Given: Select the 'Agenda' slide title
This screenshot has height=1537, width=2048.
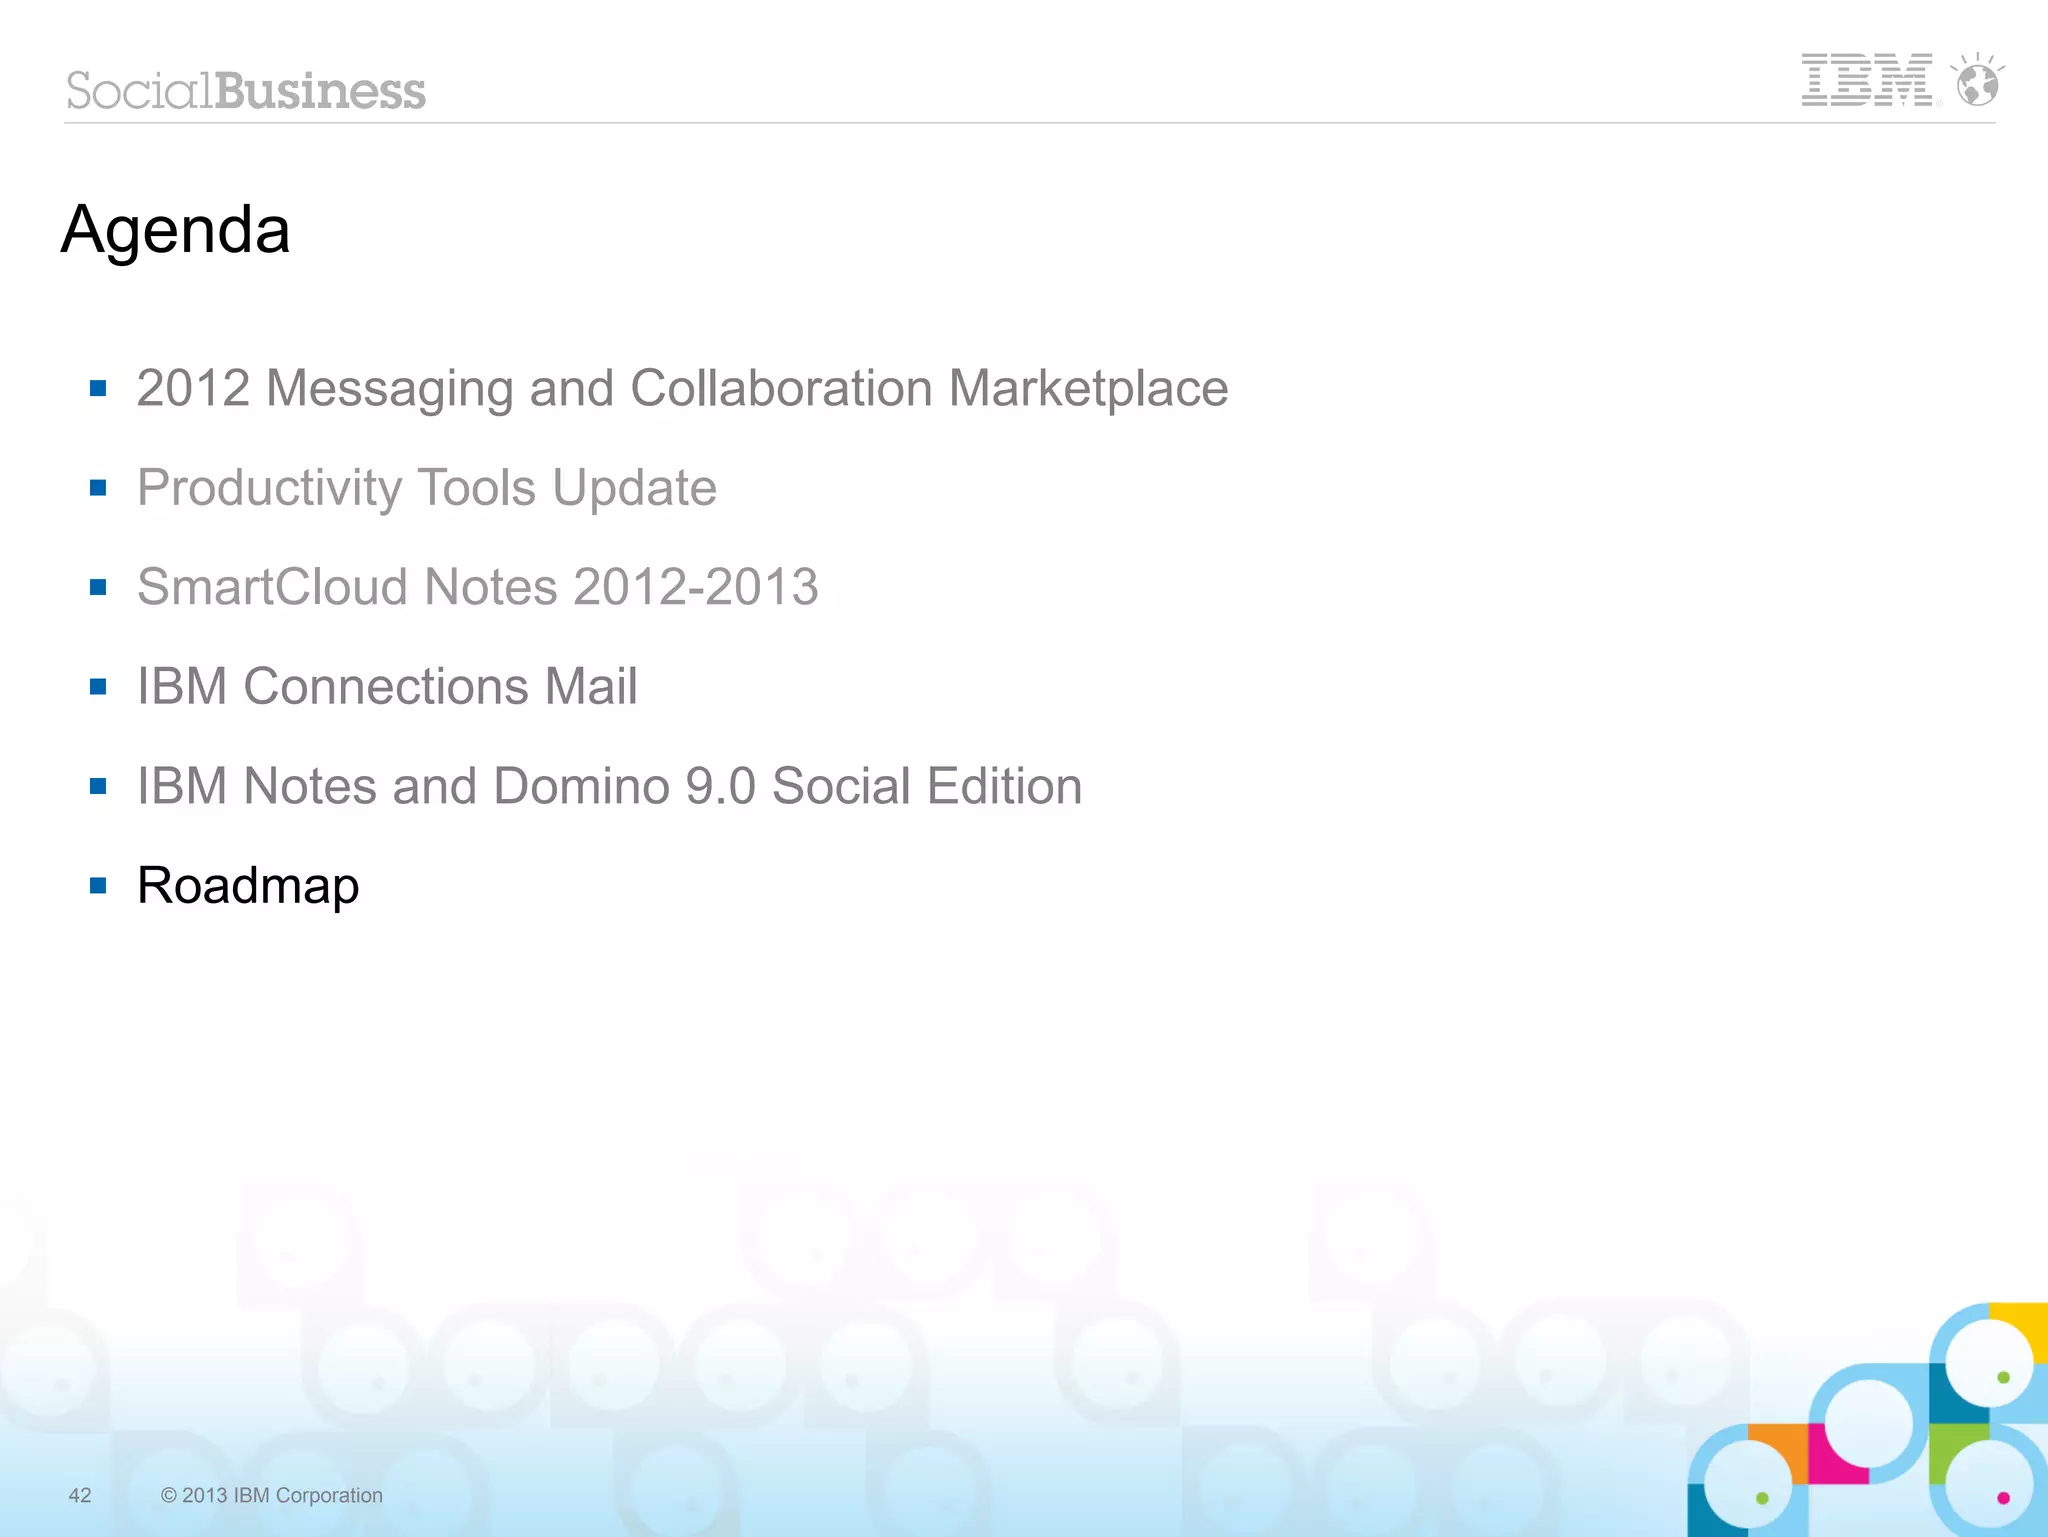Looking at the screenshot, I should (x=176, y=230).
